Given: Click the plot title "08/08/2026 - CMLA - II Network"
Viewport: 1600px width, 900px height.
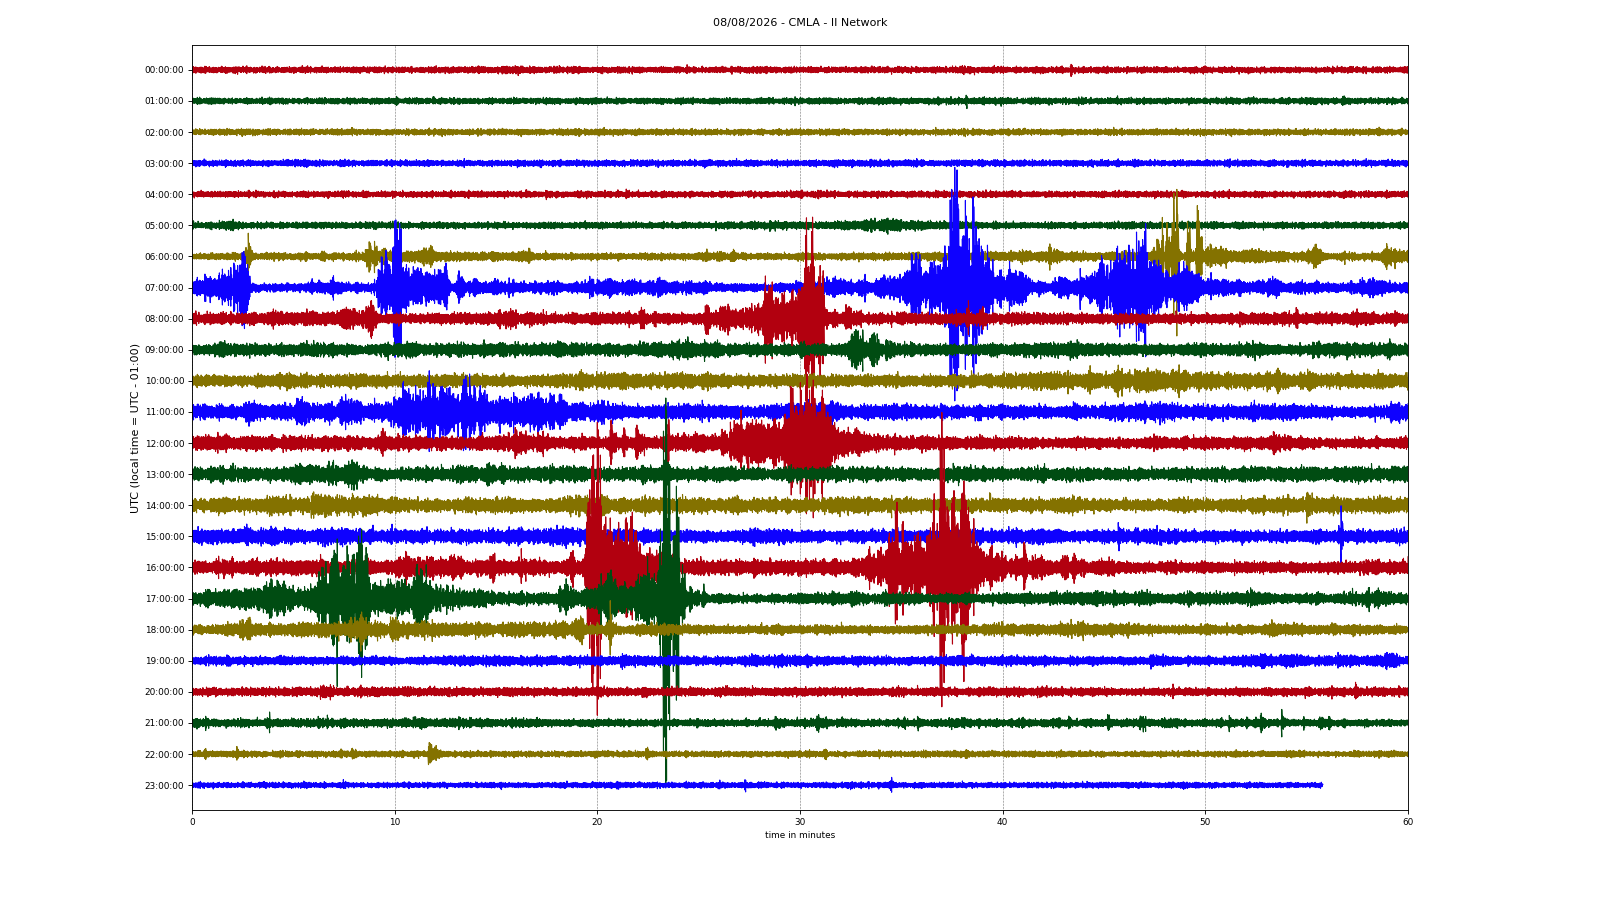Looking at the screenshot, I should 800,22.
